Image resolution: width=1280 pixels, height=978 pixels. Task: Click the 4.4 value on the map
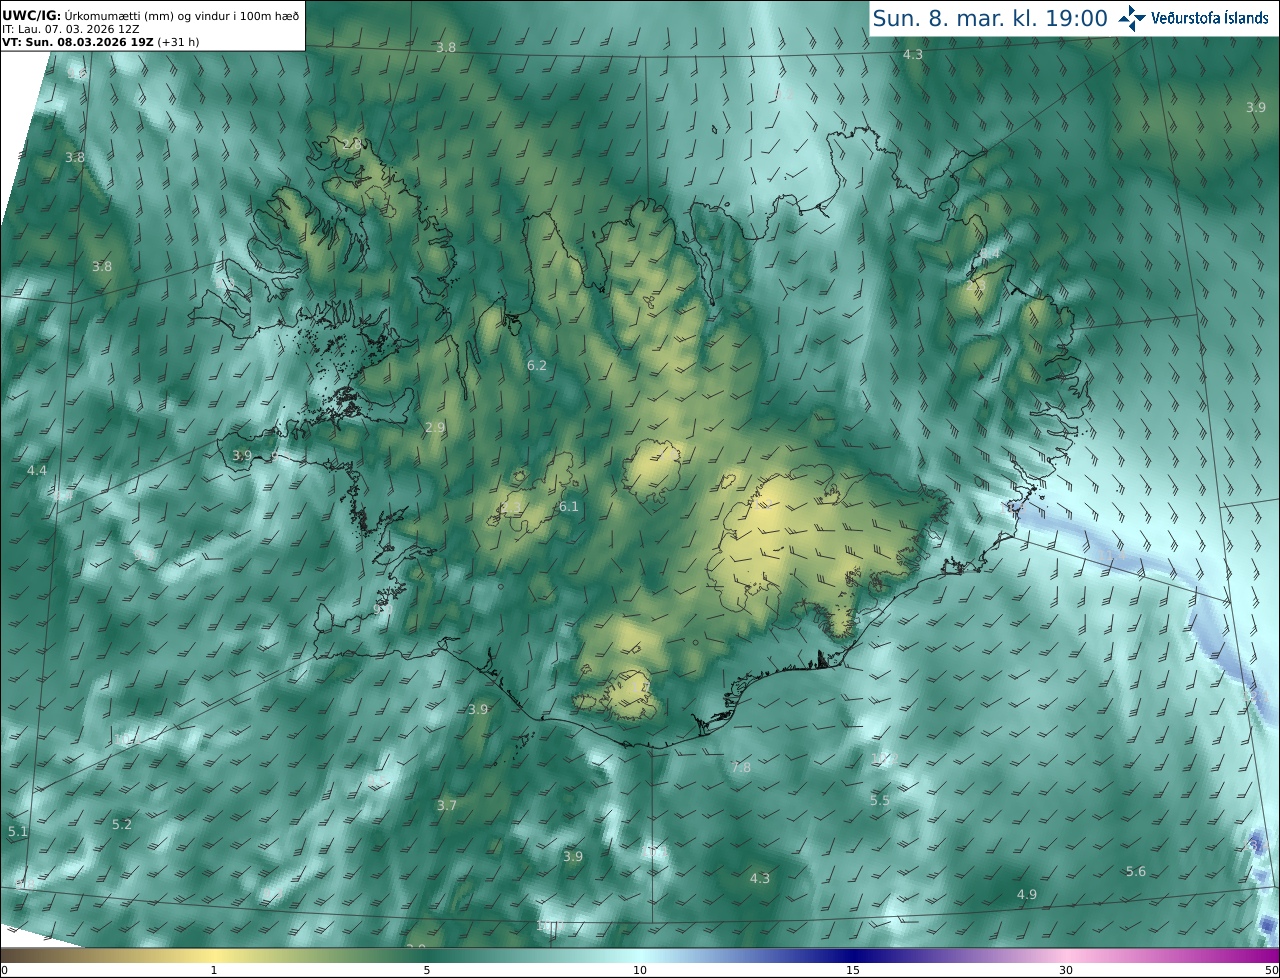coord(37,470)
